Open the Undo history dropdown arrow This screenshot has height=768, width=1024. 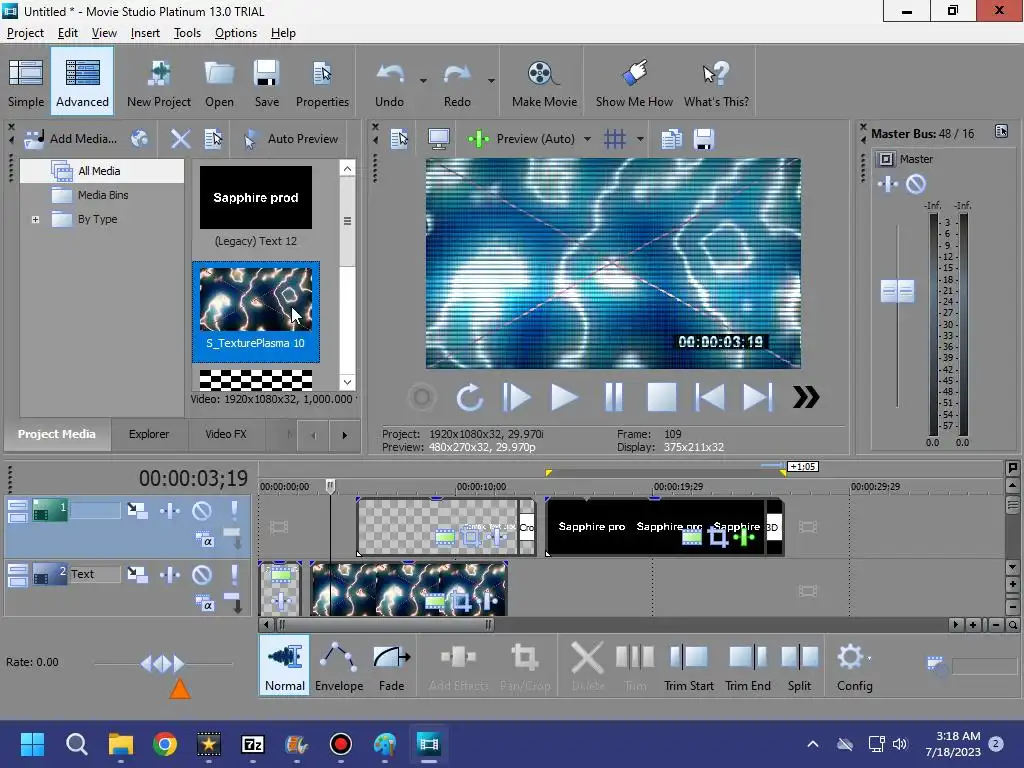tap(423, 81)
